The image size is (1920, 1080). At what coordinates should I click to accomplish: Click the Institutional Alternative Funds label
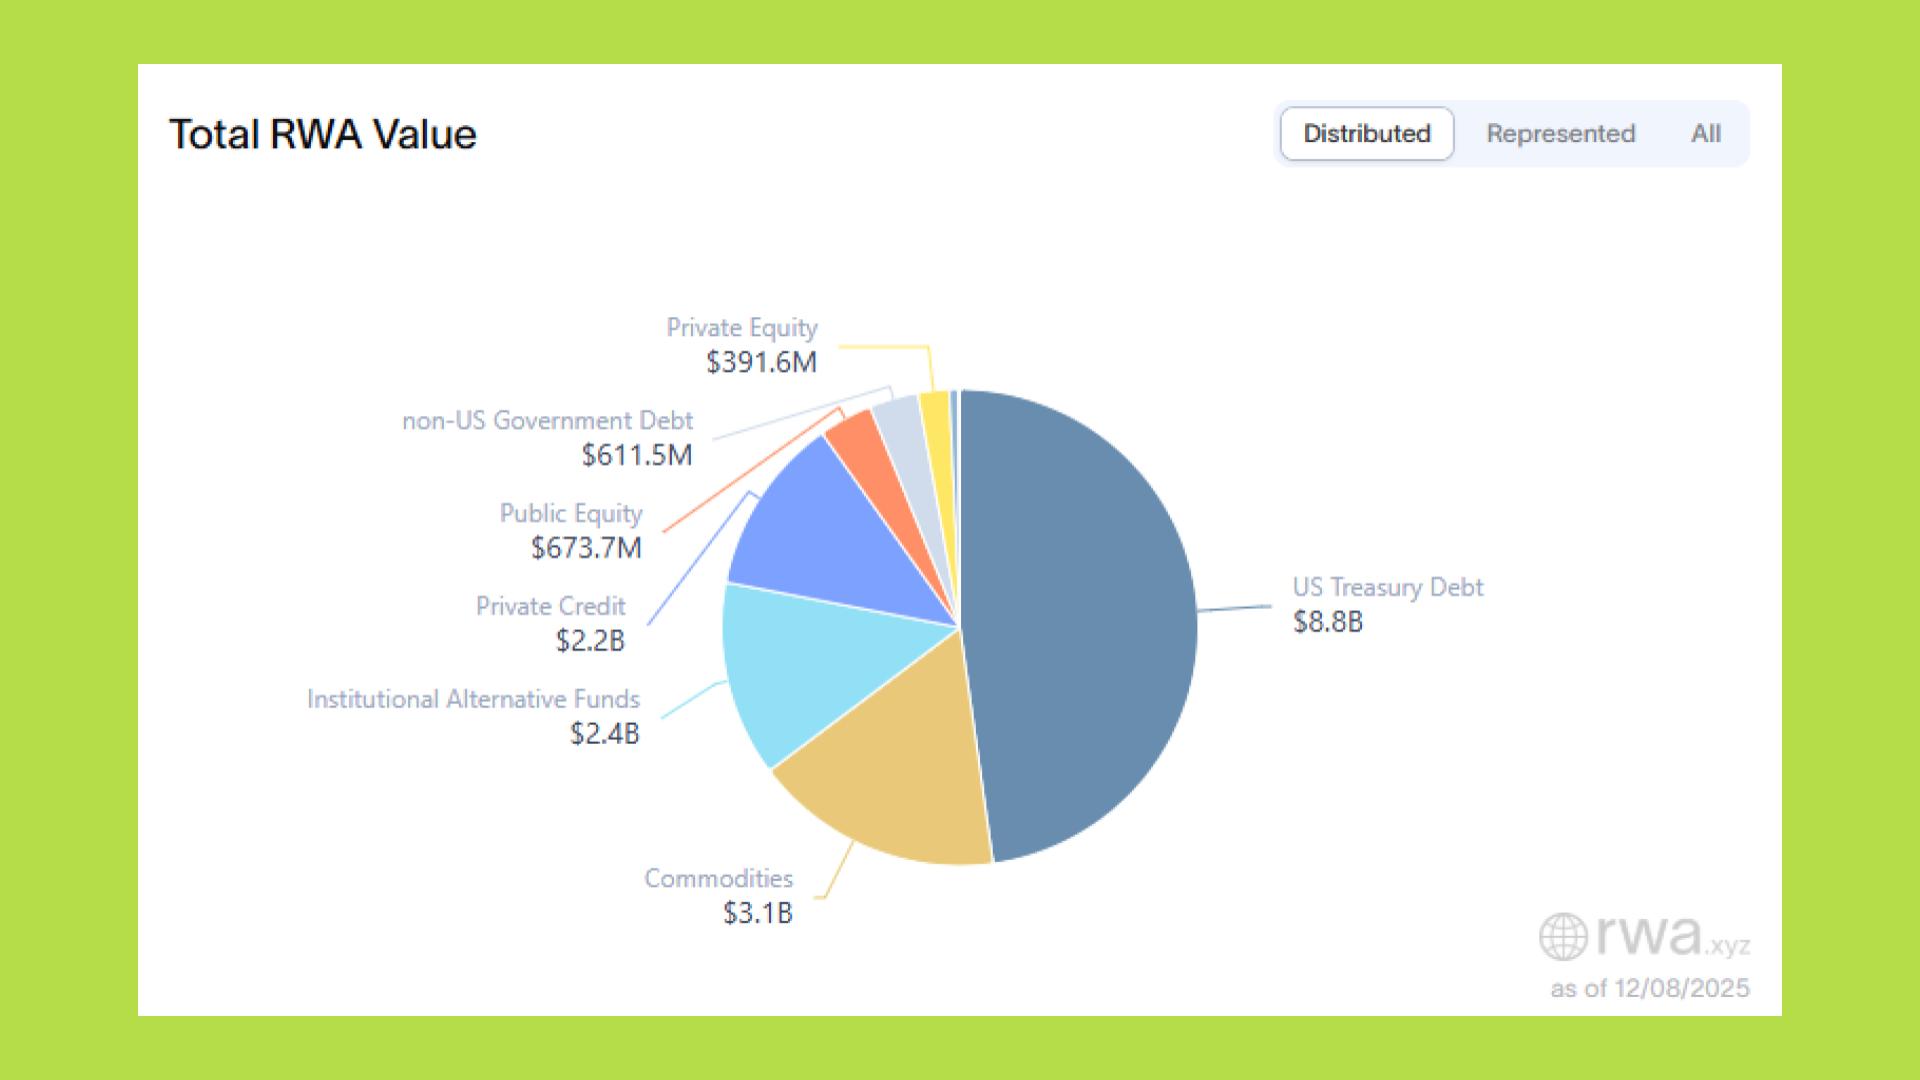pos(473,699)
